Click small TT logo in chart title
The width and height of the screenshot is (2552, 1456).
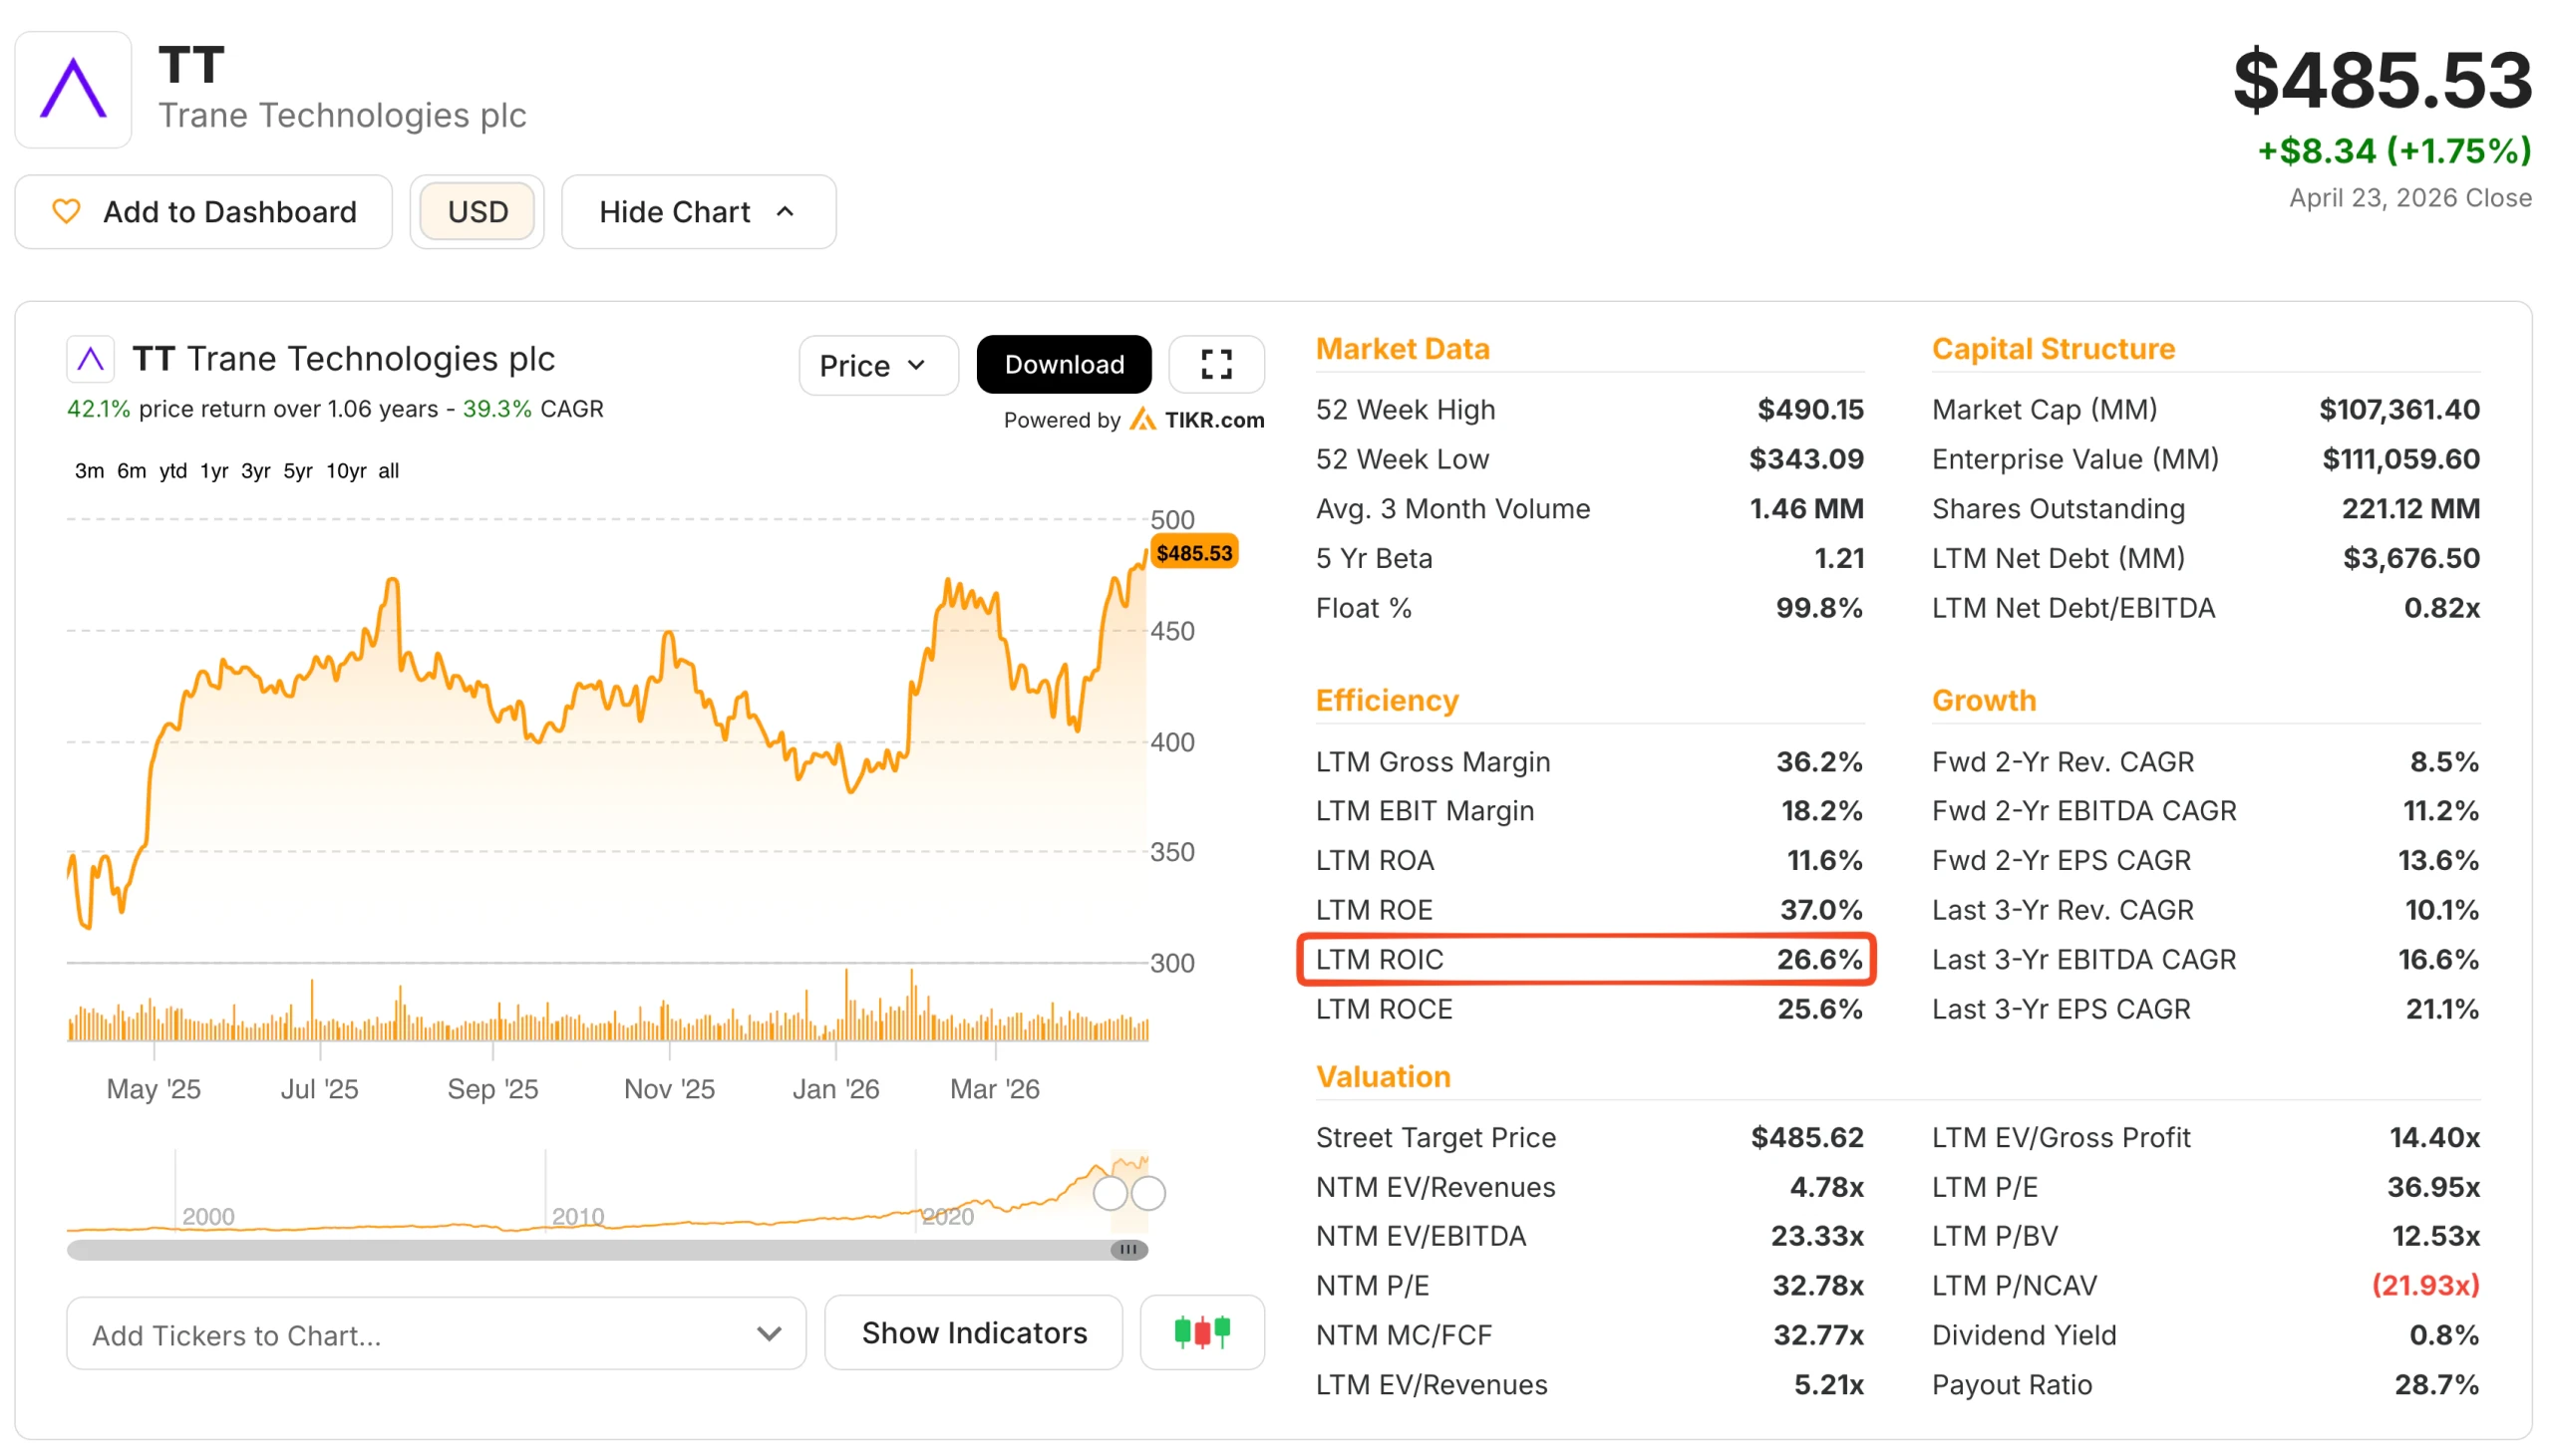pos(91,359)
